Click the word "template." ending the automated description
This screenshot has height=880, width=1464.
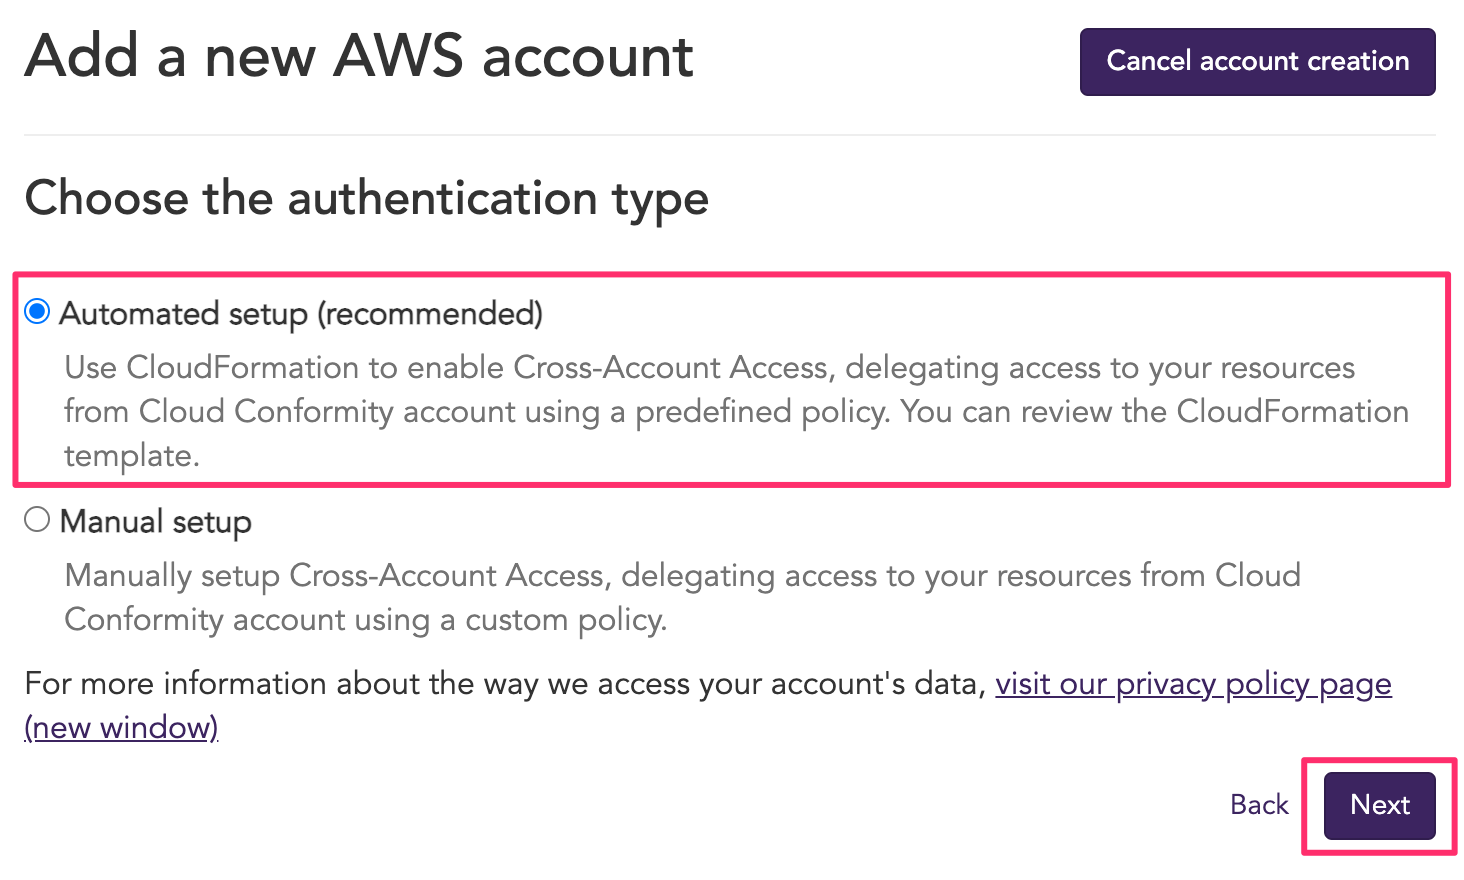[132, 456]
